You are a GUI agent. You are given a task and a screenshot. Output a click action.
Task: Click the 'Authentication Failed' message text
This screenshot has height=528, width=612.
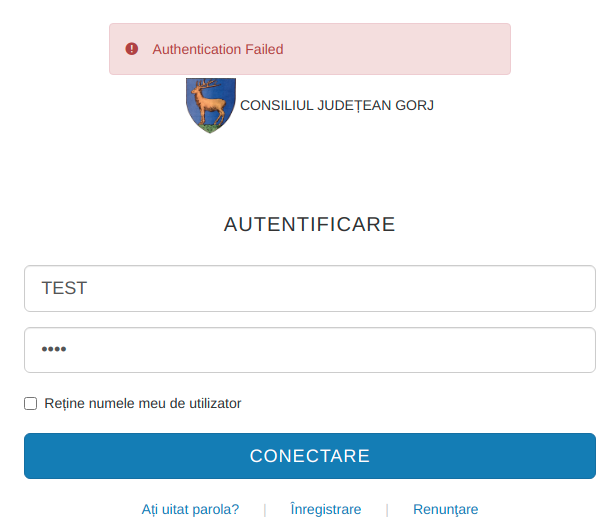coord(218,49)
